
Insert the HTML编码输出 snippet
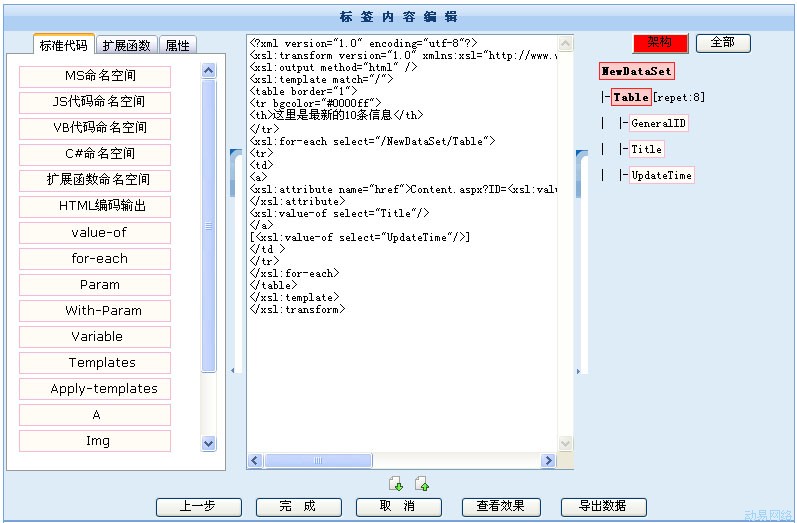95,206
